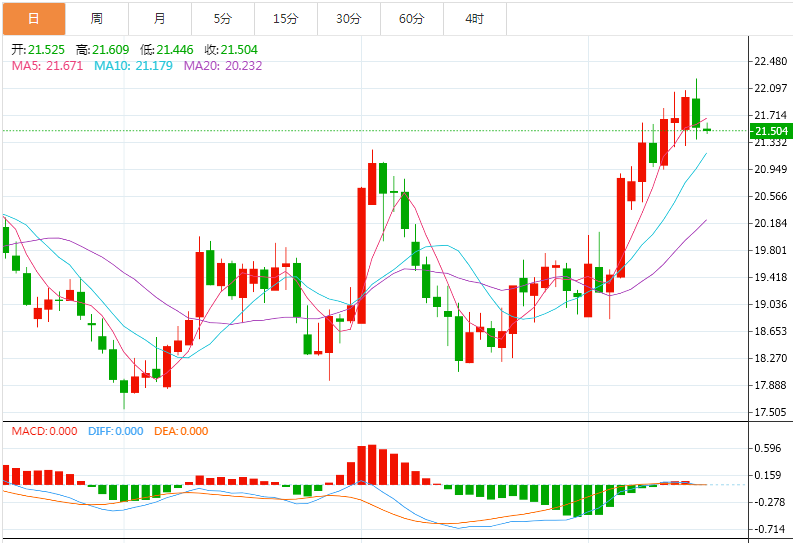Viewport: 793px width, 543px height.
Task: Click the 22.480 price axis label
Action: (771, 61)
